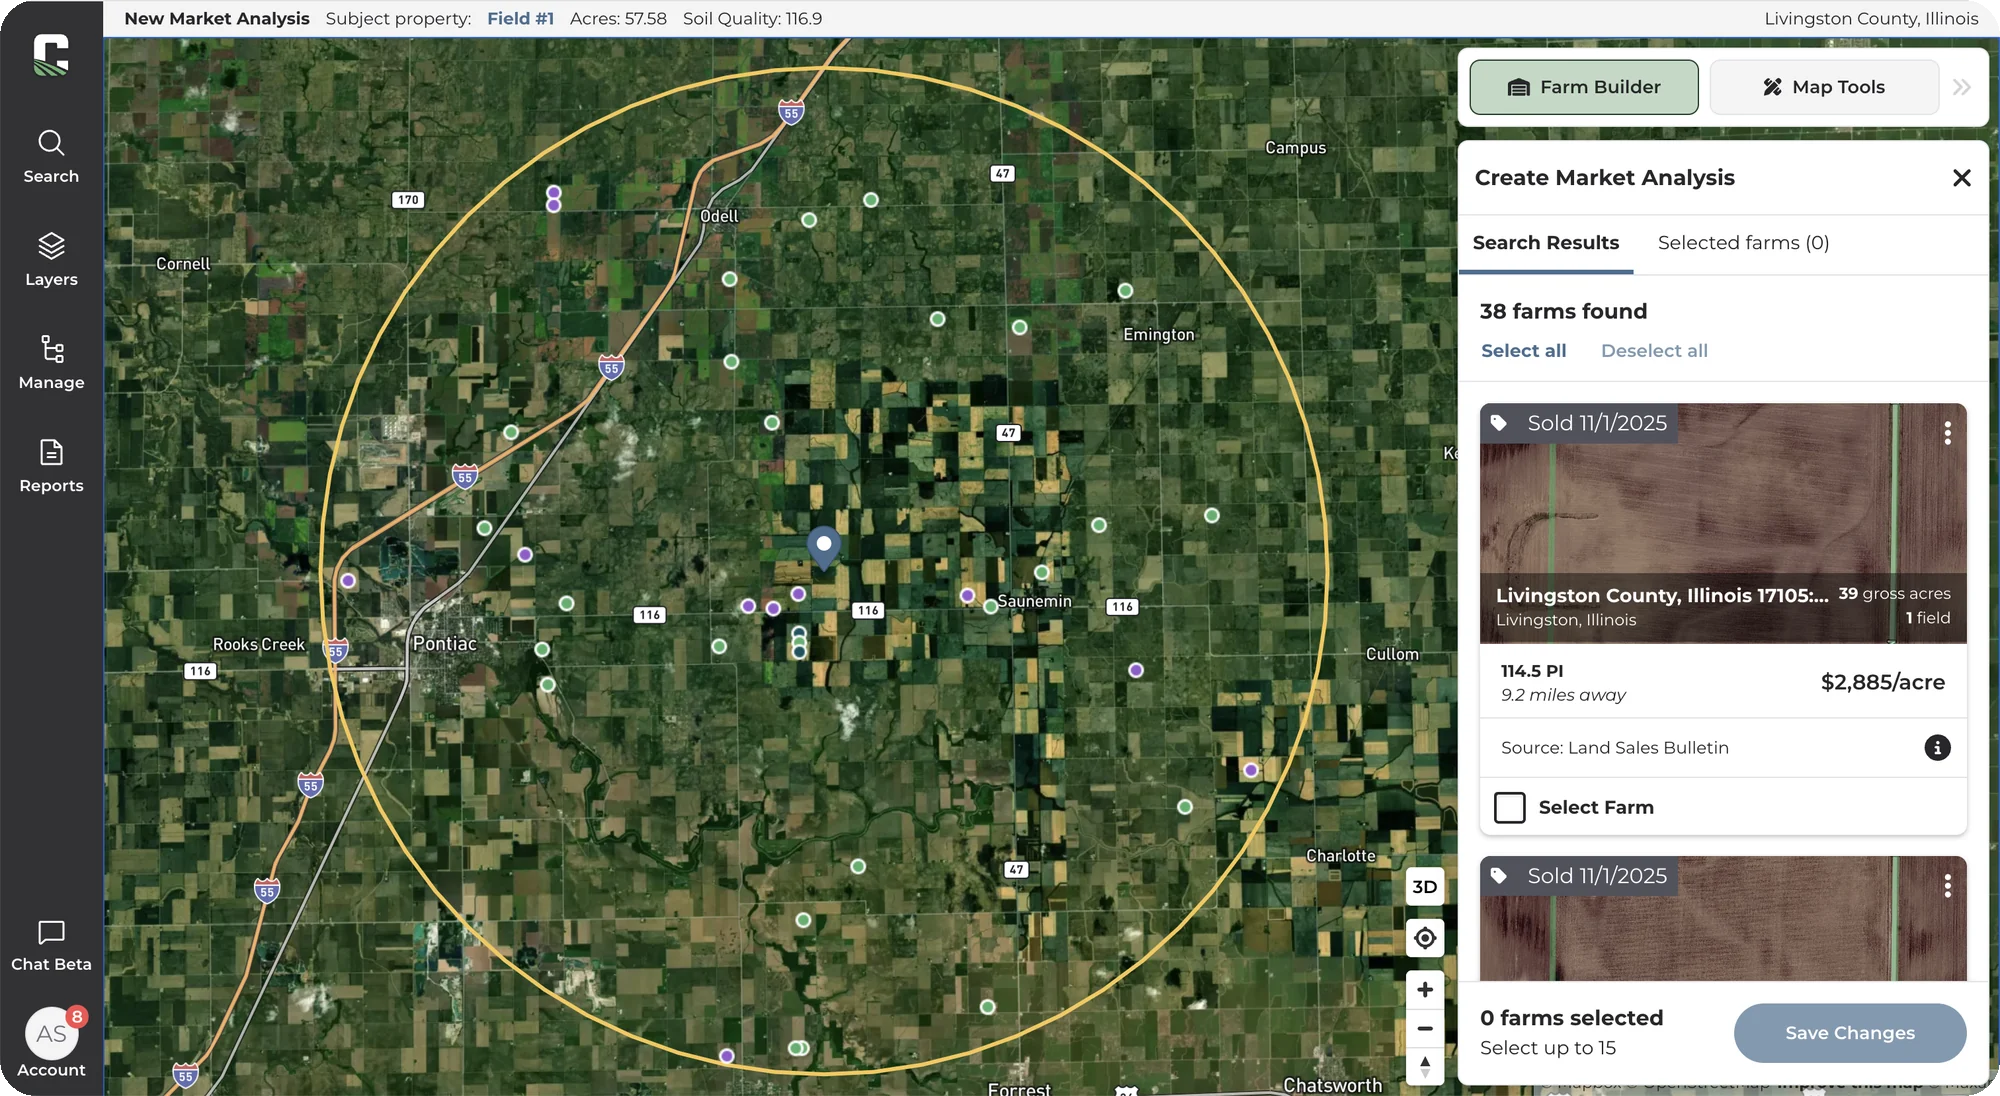Open options menu on first Sold 11/1/2025 card
Image resolution: width=2000 pixels, height=1096 pixels.
pyautogui.click(x=1947, y=433)
